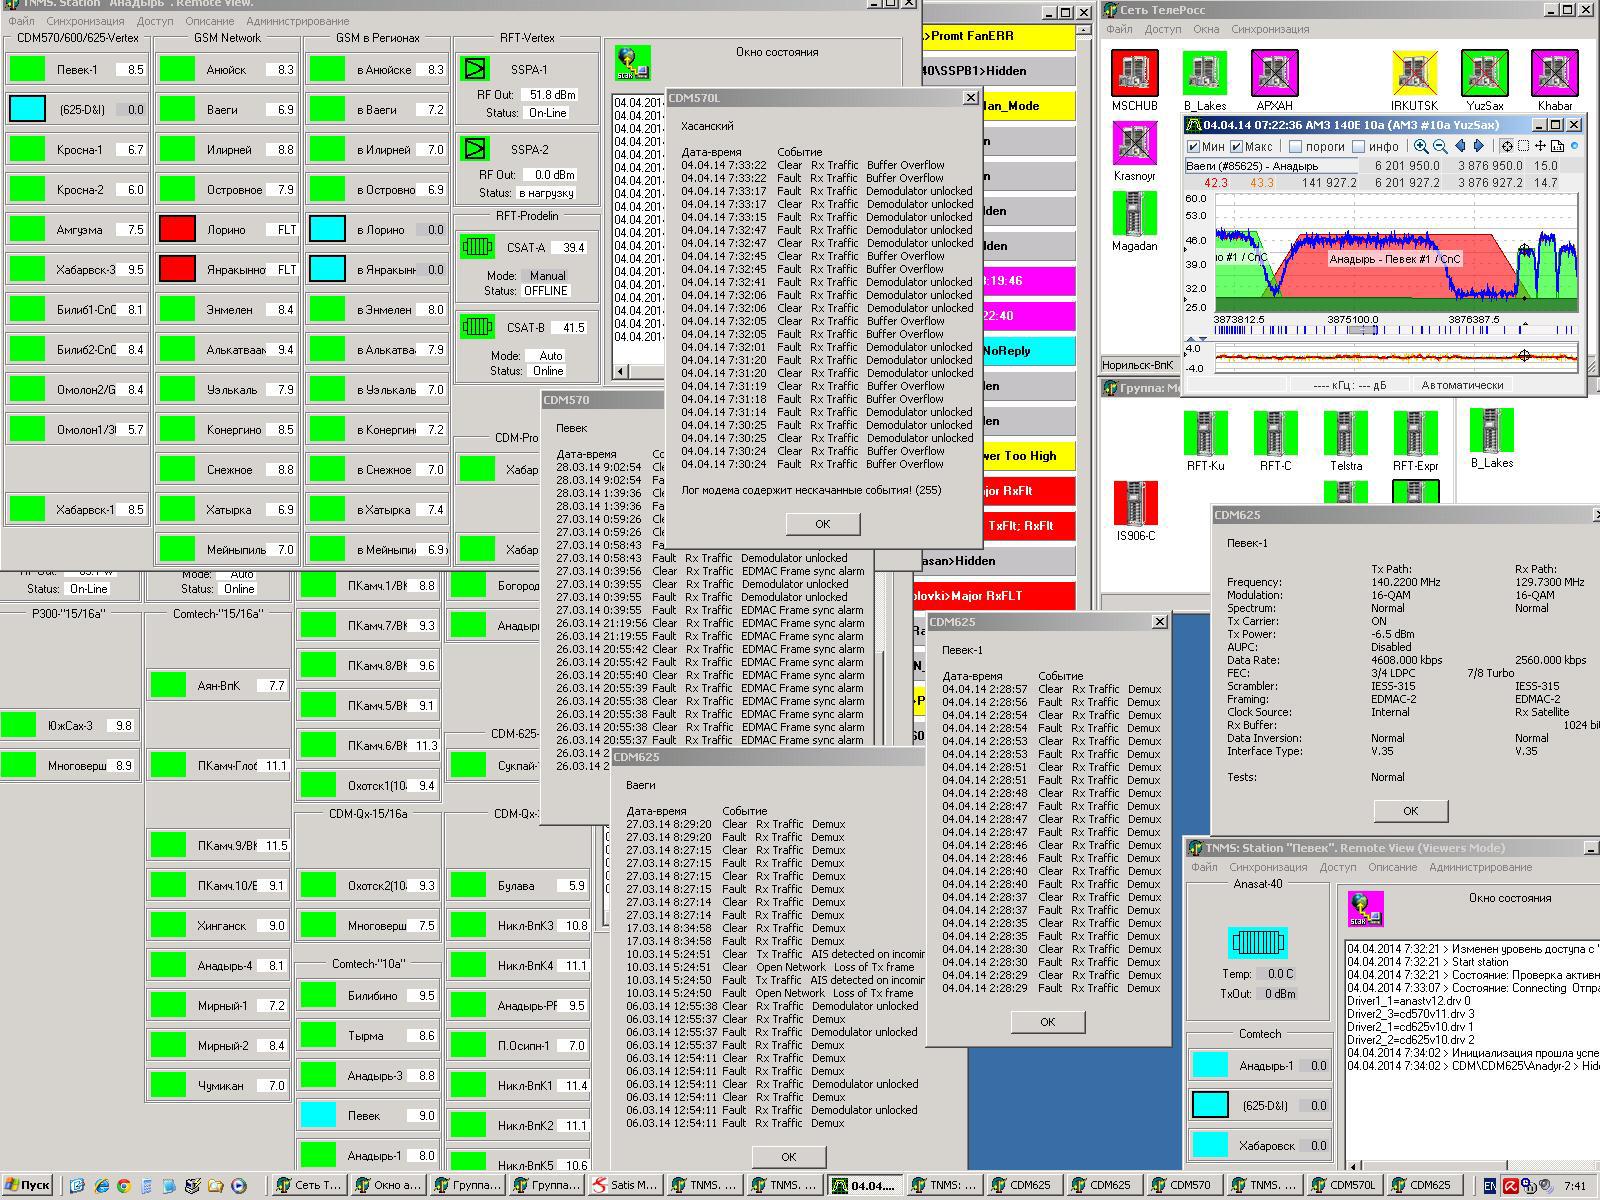Screen dimensions: 1600x1200
Task: Enable the инфо checkbox
Action: point(1358,147)
